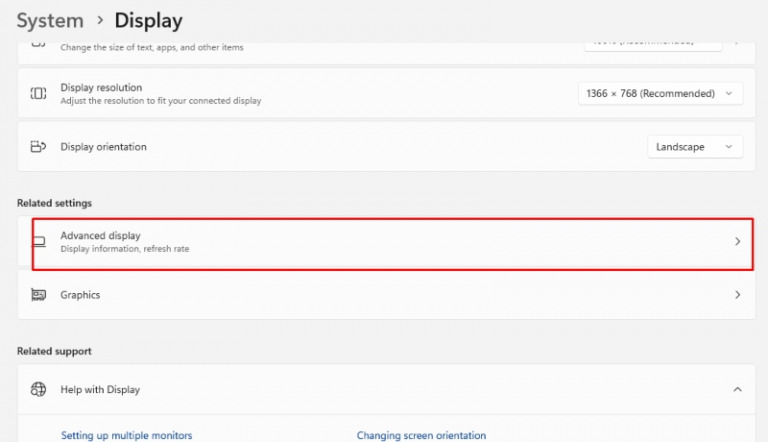Click the Advanced display right chevron
Image resolution: width=768 pixels, height=442 pixels.
(x=737, y=241)
